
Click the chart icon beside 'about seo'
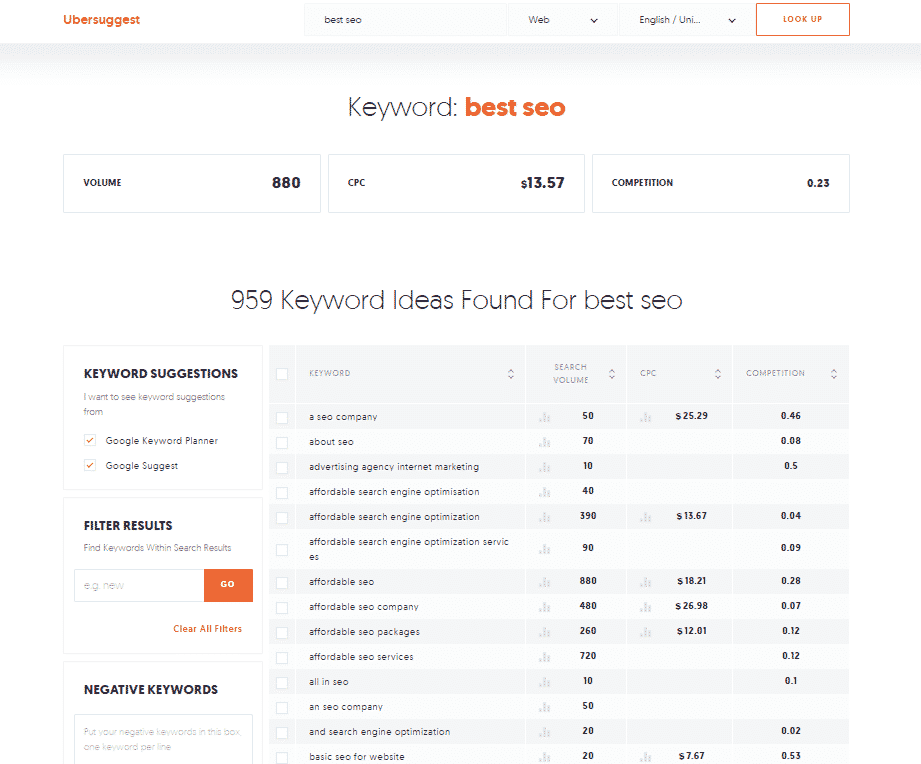click(543, 441)
